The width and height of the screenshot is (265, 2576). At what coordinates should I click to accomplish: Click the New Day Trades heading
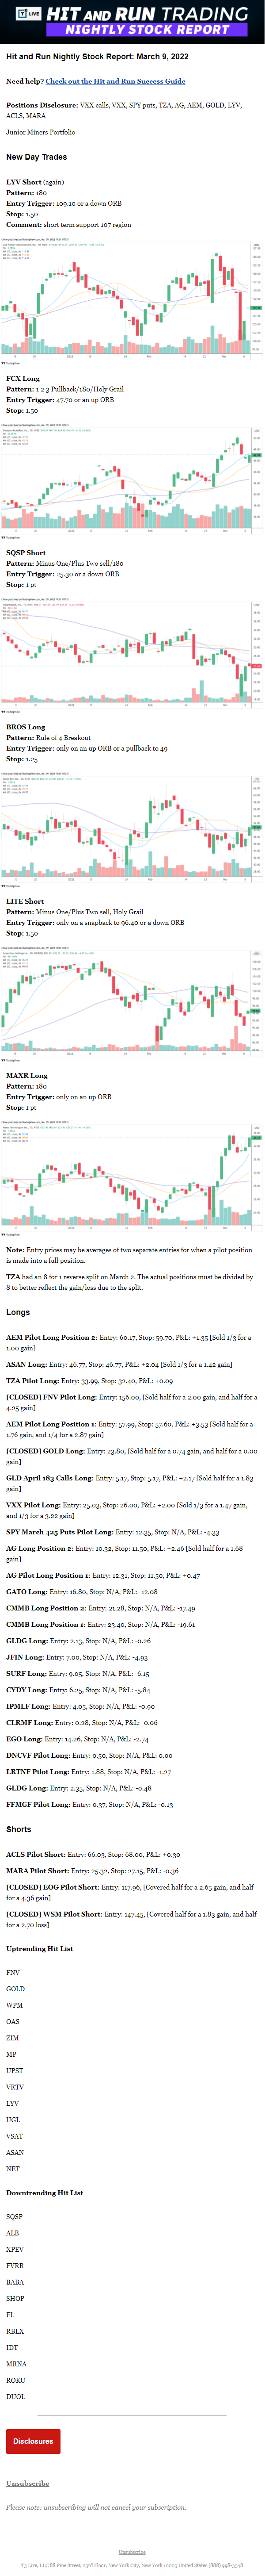pyautogui.click(x=37, y=157)
